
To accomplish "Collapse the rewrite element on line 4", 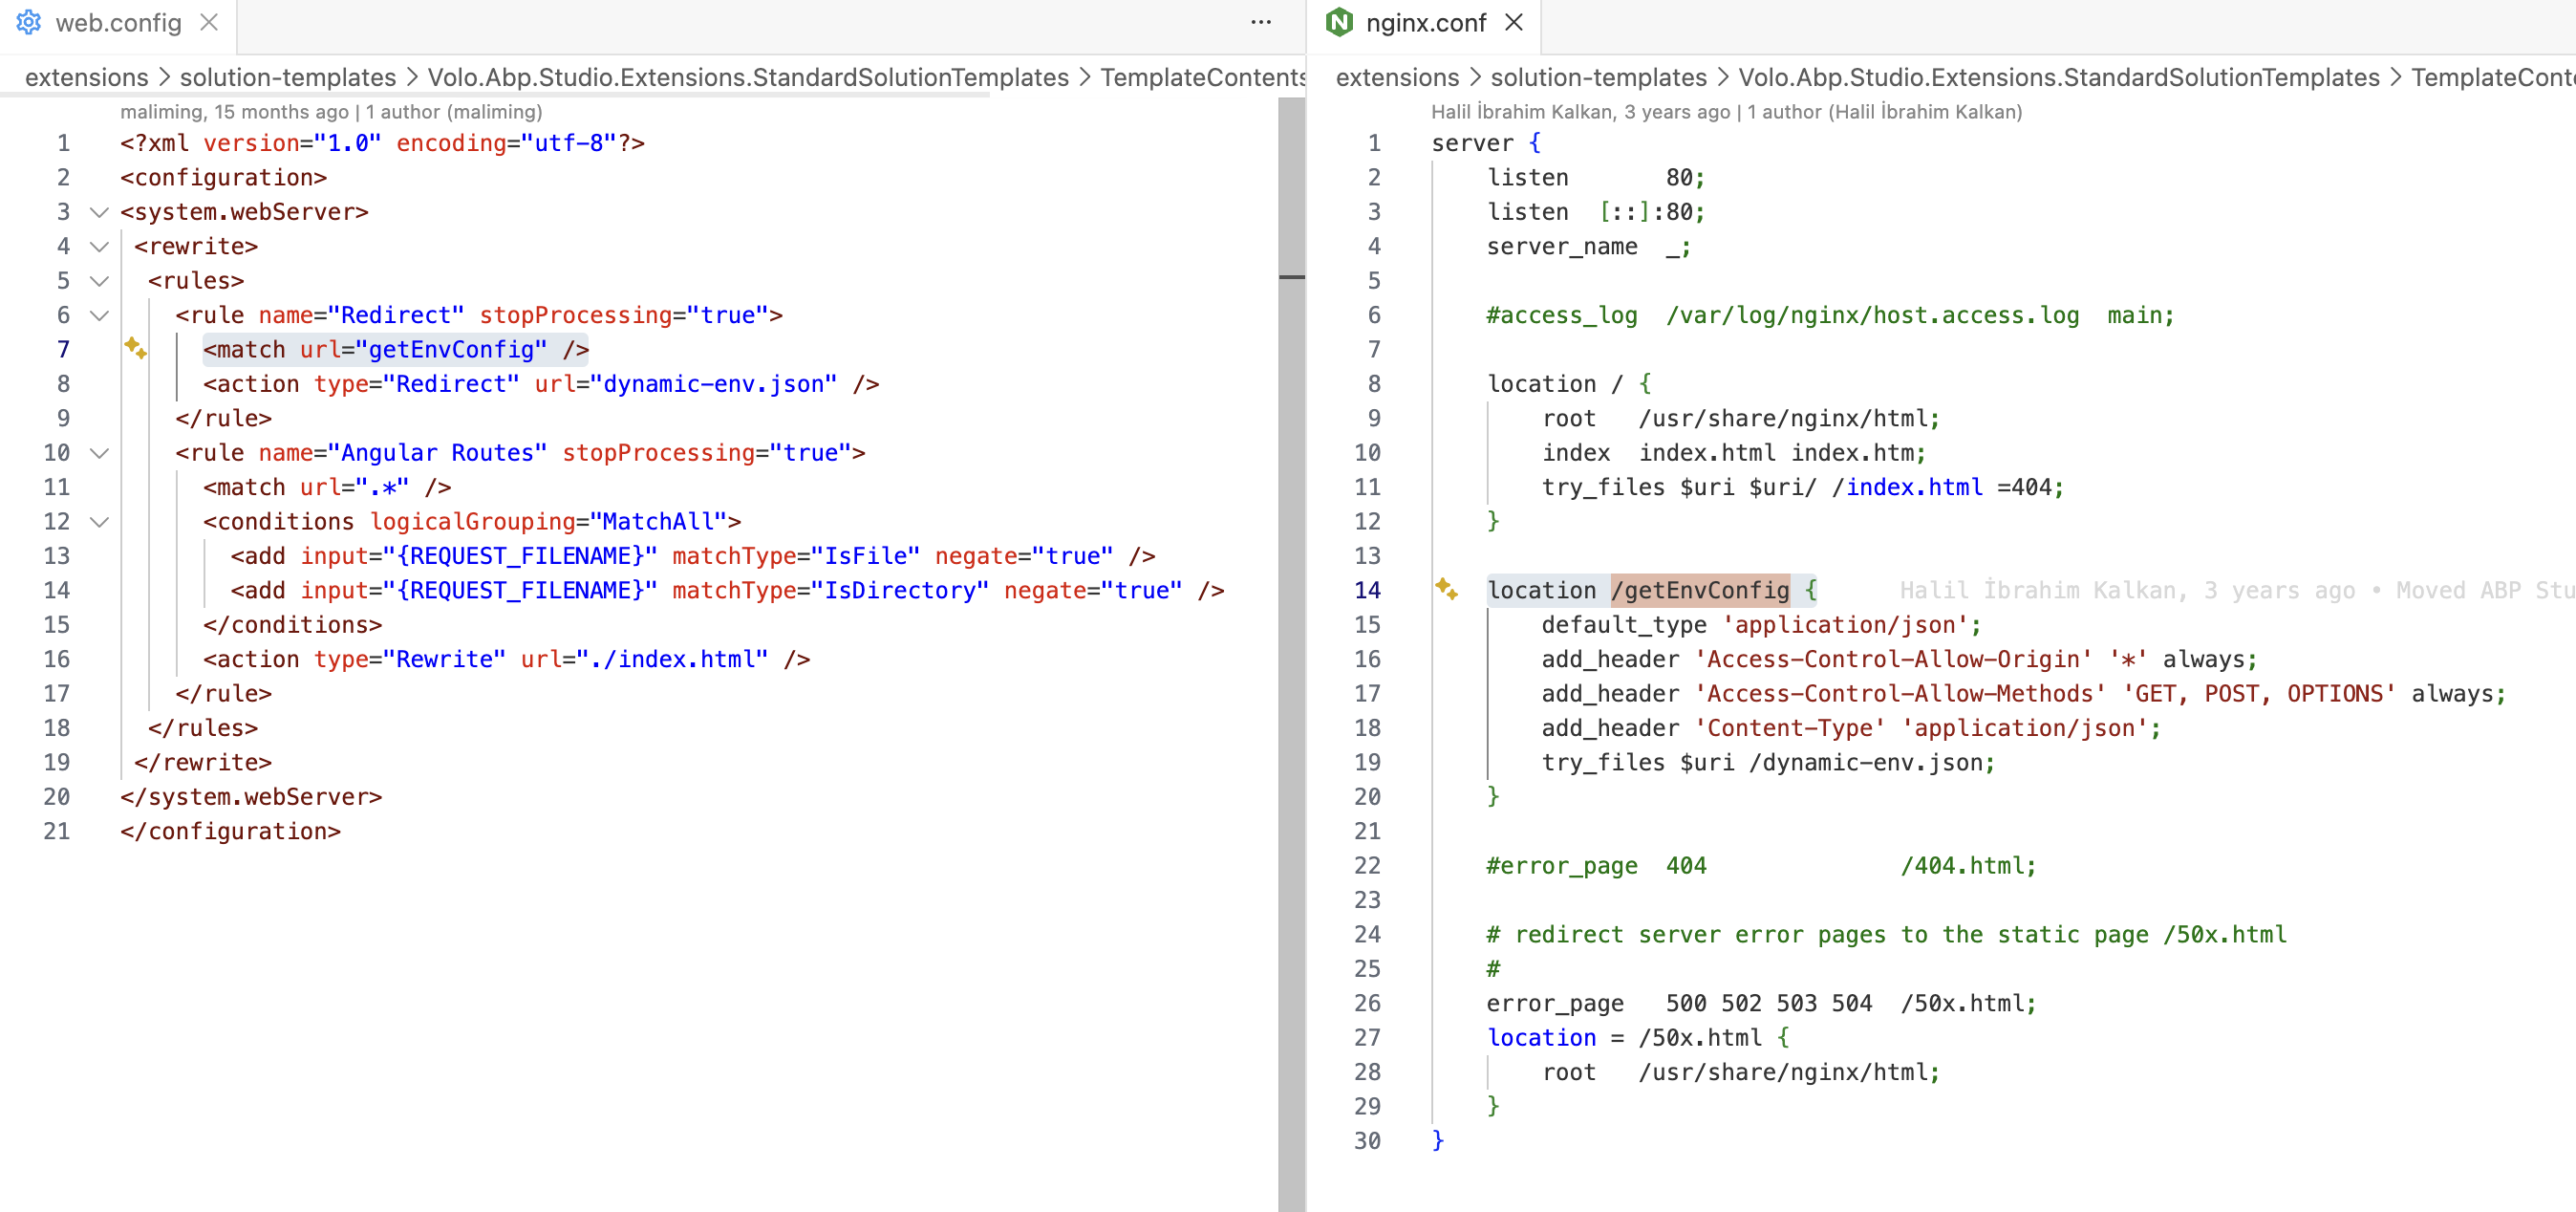I will tap(99, 246).
